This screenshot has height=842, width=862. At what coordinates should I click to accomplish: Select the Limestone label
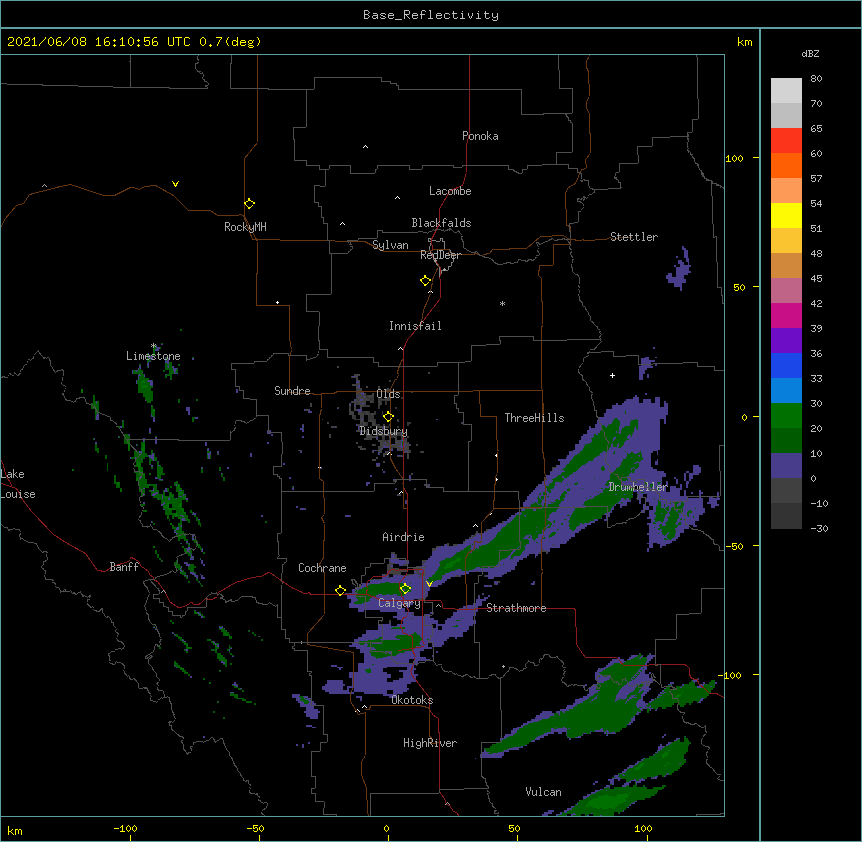coord(153,356)
